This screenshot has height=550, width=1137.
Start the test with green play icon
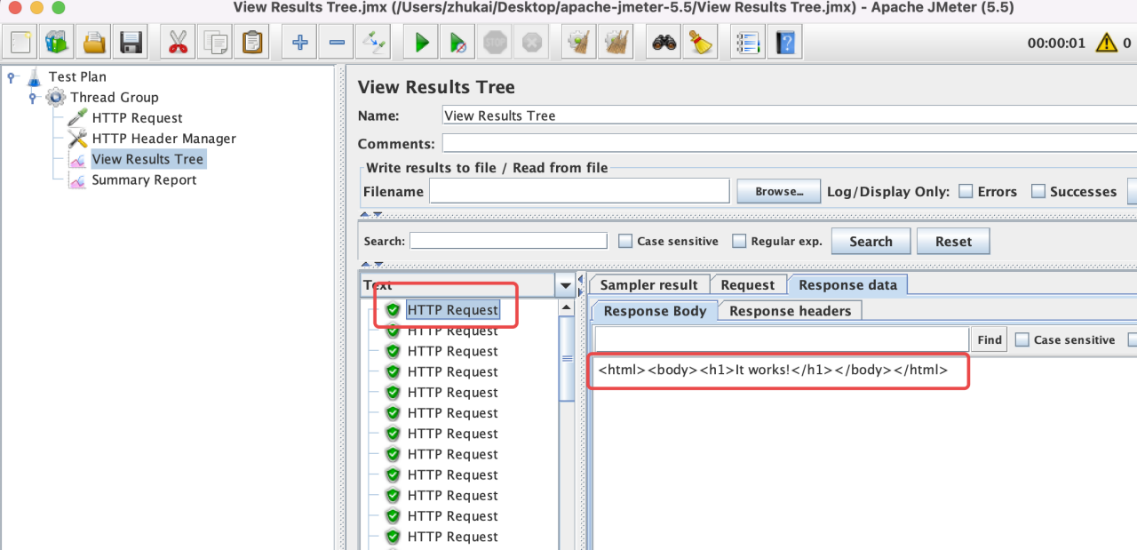422,43
